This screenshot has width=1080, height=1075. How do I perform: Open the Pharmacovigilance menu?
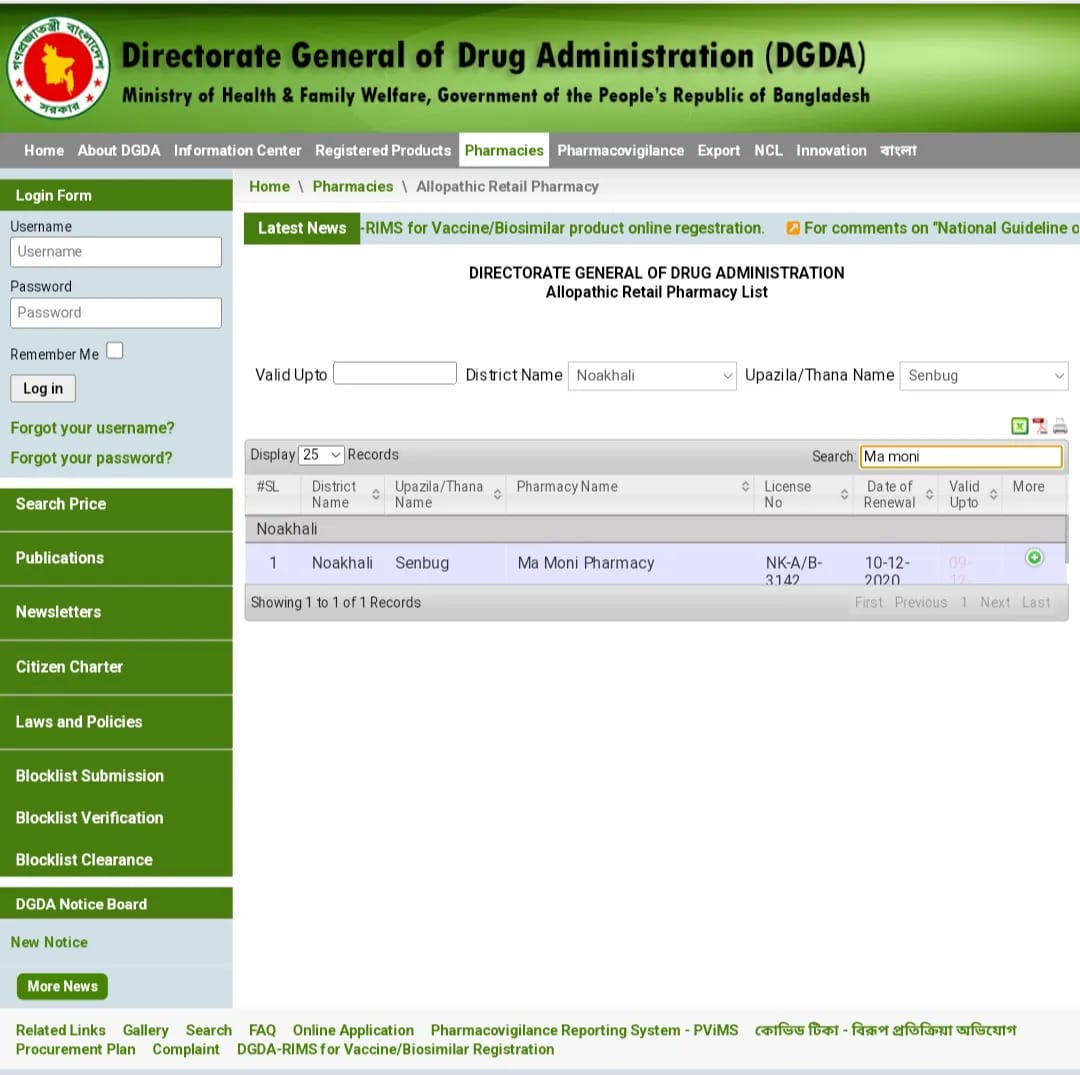click(621, 150)
